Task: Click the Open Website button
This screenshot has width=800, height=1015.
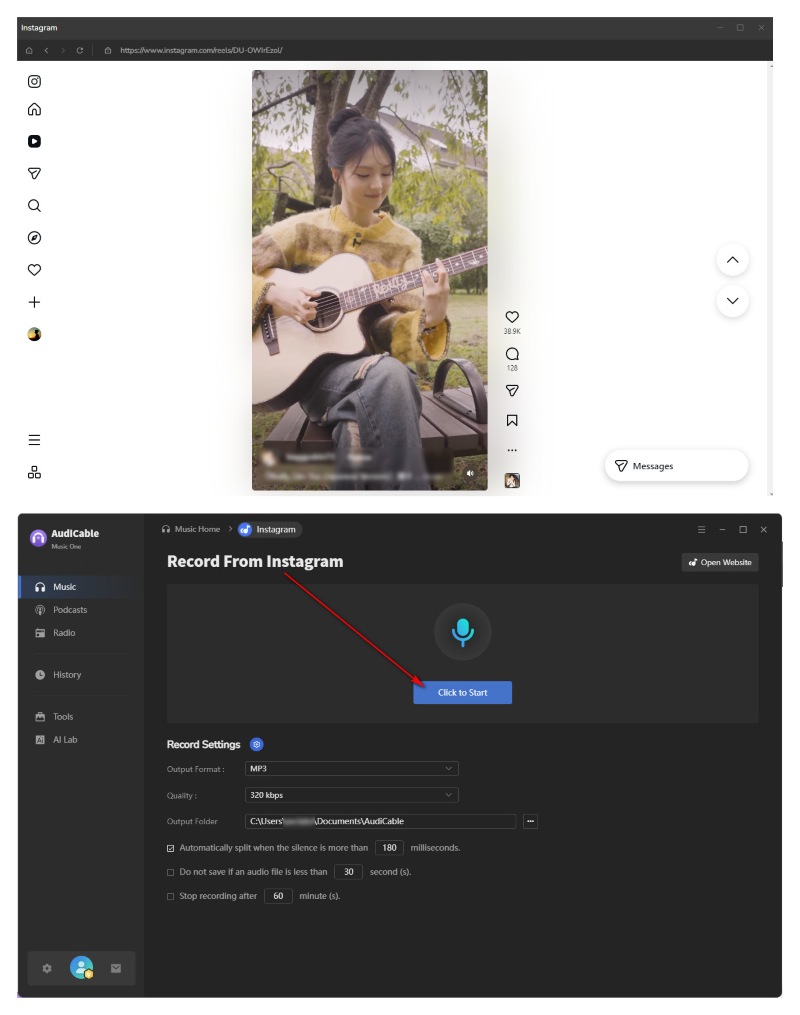Action: 720,563
